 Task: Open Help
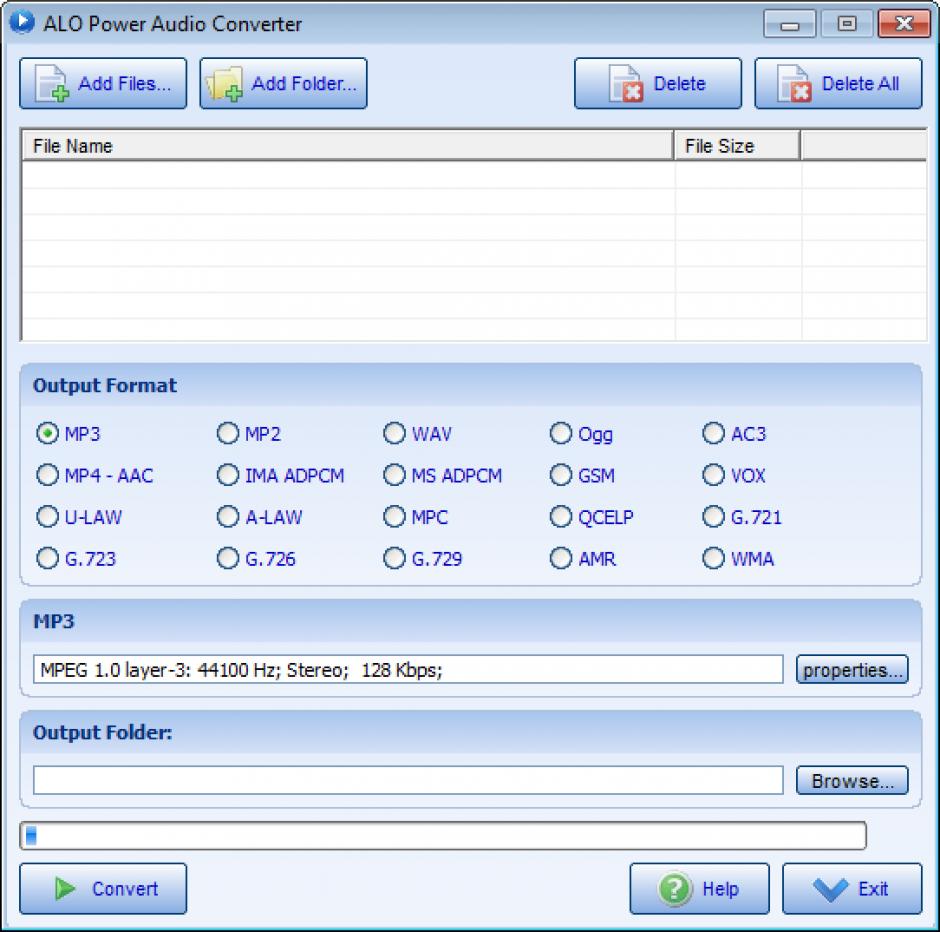coord(699,888)
